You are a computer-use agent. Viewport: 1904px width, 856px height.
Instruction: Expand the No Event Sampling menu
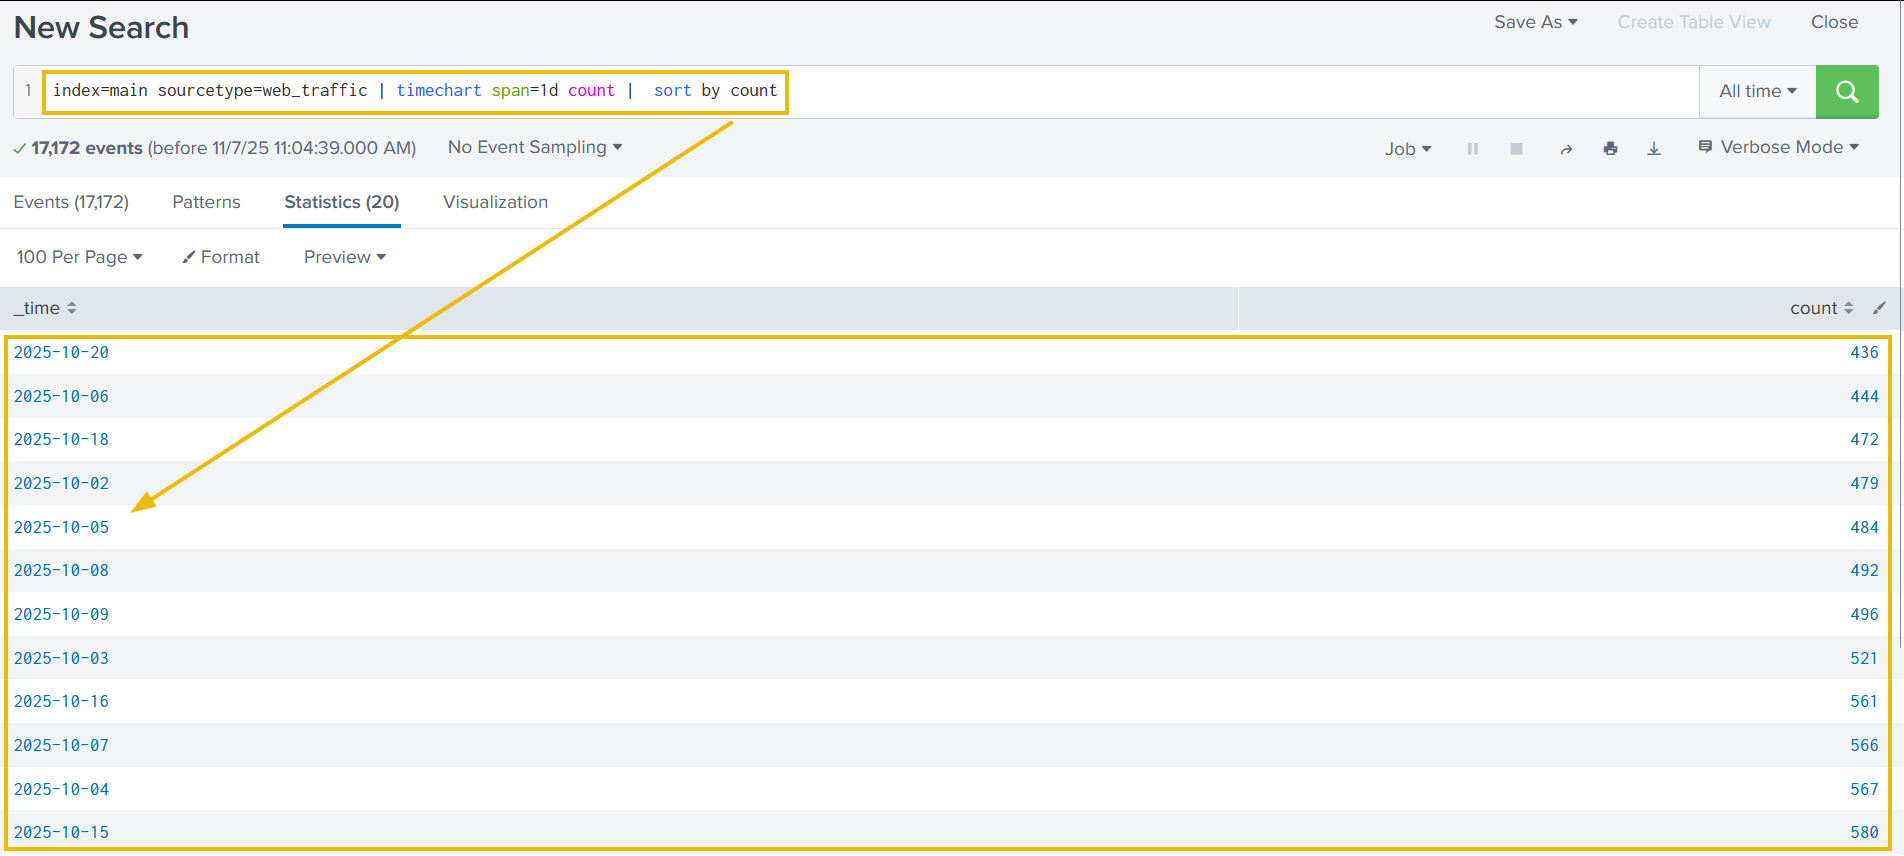click(535, 147)
